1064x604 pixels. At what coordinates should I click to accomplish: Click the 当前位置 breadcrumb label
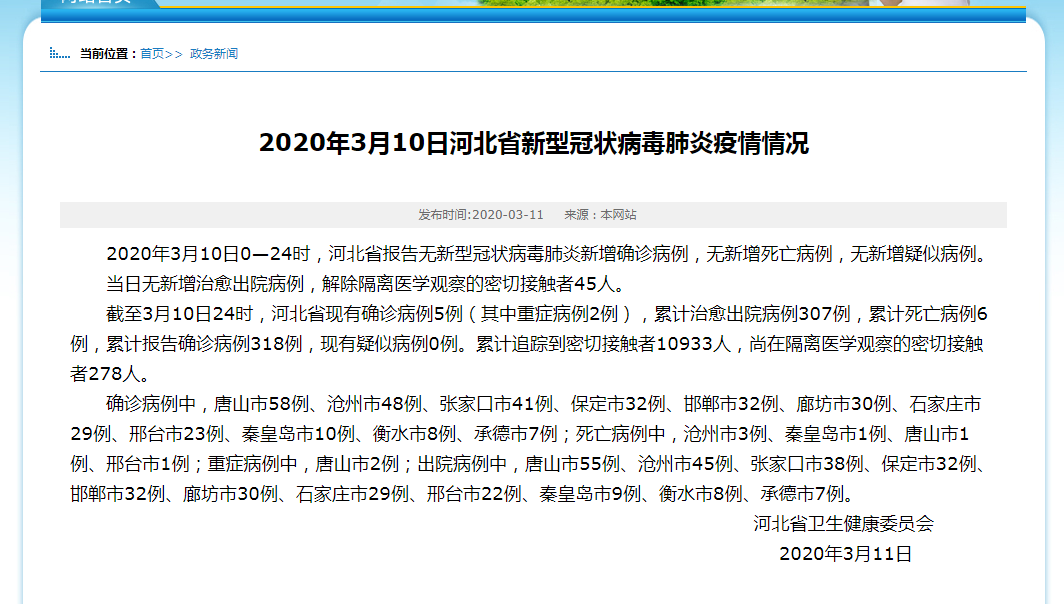coord(107,54)
